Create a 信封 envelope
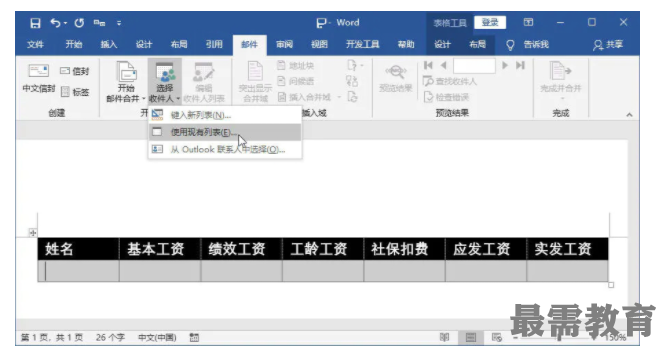Viewport: 662px width, 360px height. (x=75, y=71)
